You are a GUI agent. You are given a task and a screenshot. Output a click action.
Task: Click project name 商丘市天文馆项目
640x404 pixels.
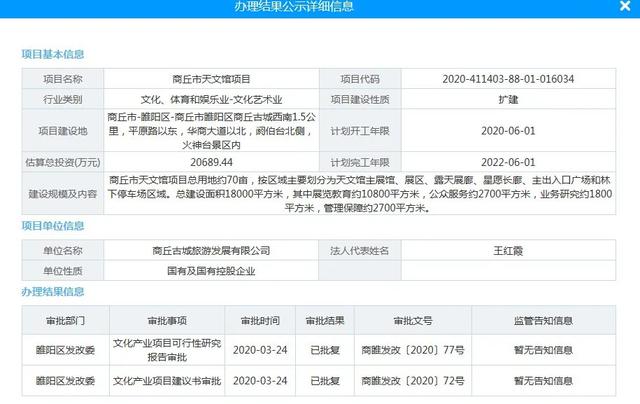pyautogui.click(x=211, y=79)
